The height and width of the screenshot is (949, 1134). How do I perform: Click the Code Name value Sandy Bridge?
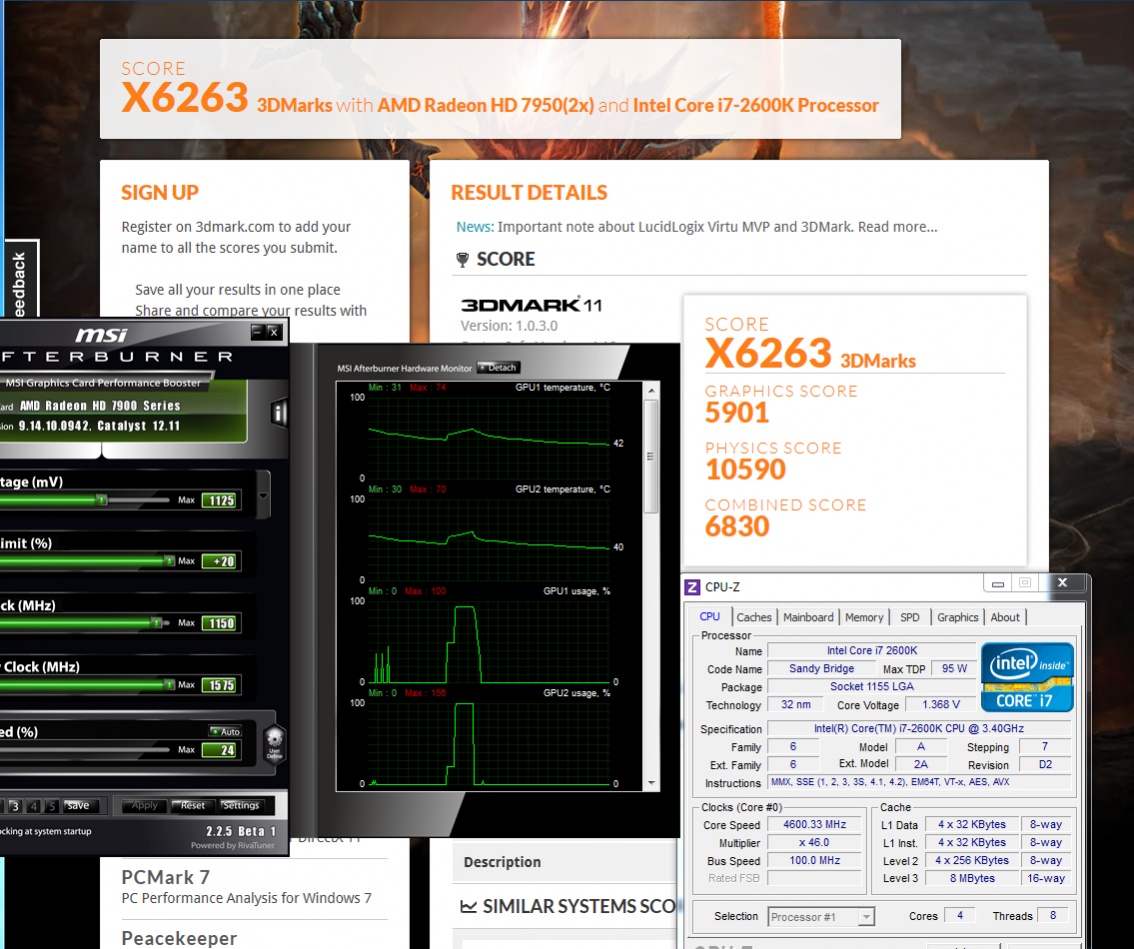coord(822,668)
